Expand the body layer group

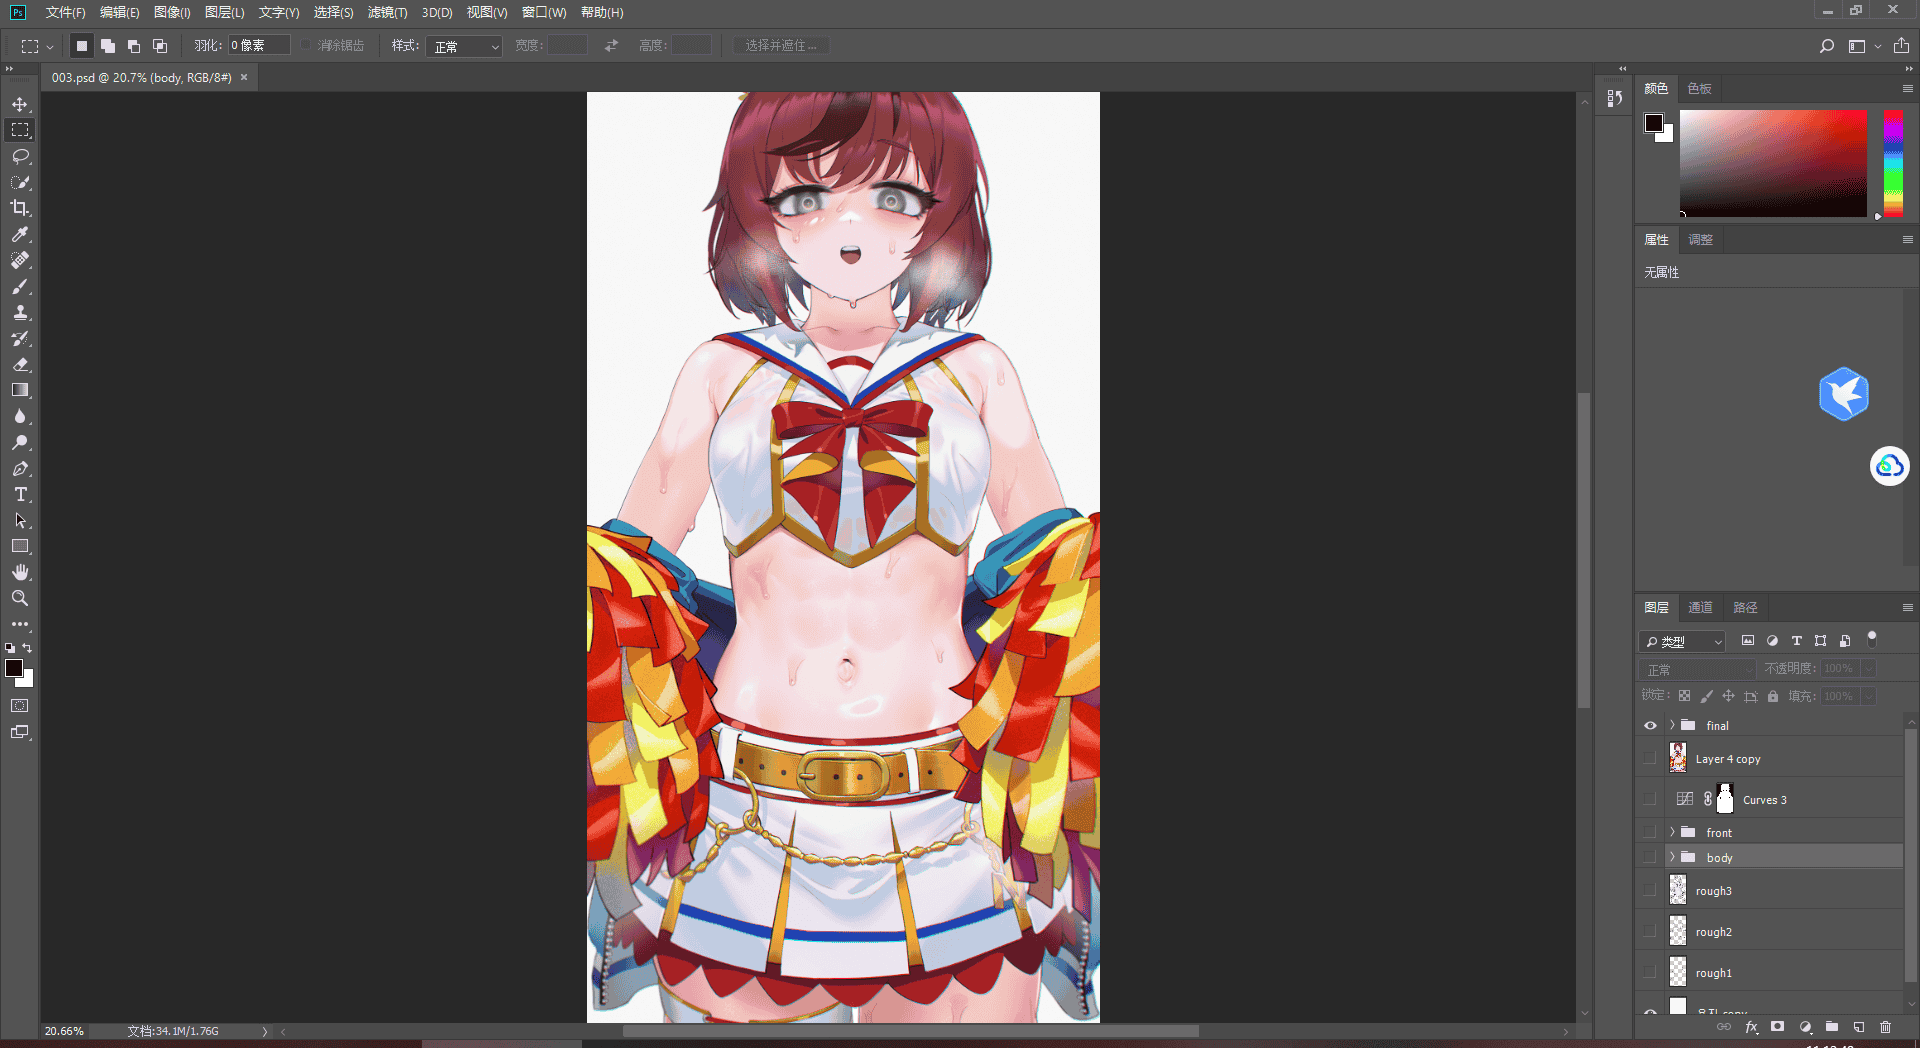[1672, 857]
